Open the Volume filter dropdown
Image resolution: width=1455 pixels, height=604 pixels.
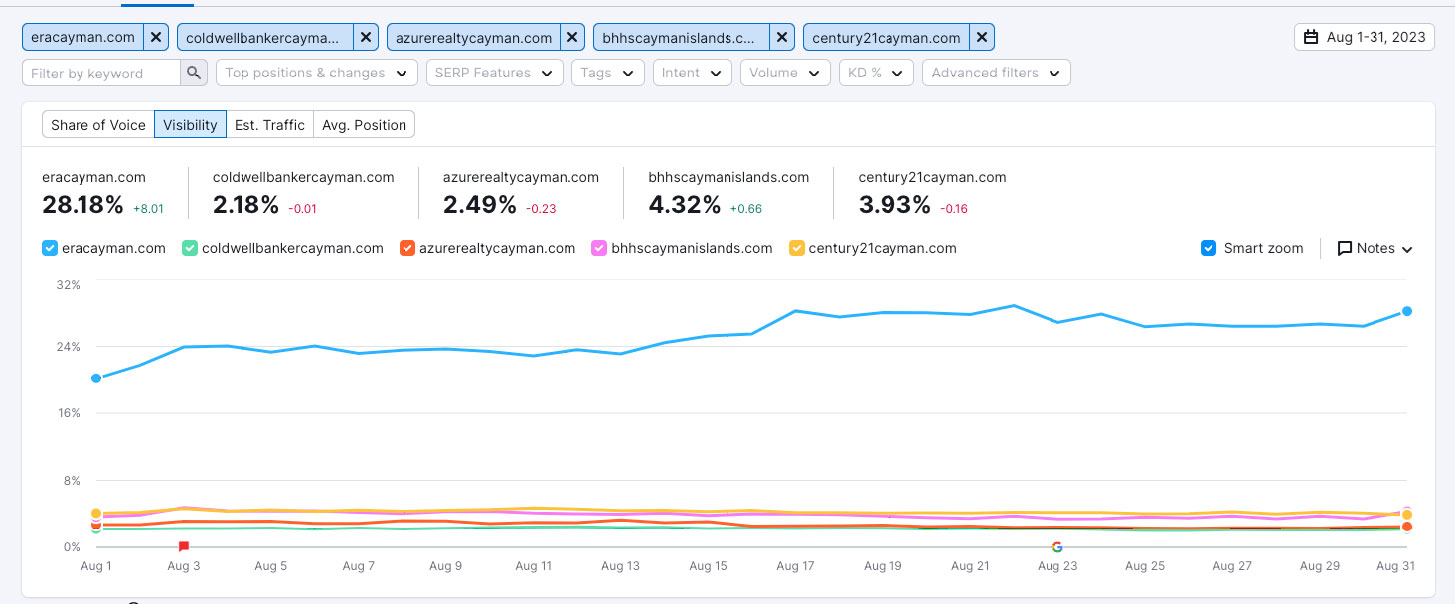point(785,73)
